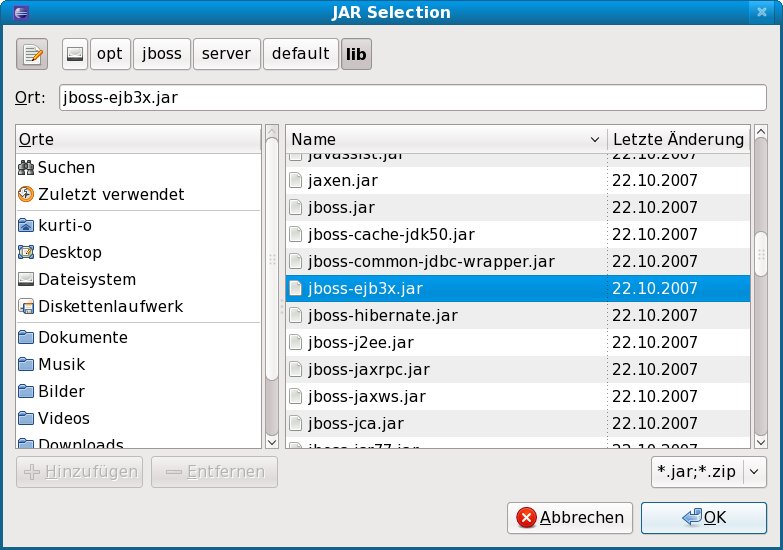Select the Desktop entry
Image resolution: width=783 pixels, height=550 pixels.
click(x=138, y=252)
